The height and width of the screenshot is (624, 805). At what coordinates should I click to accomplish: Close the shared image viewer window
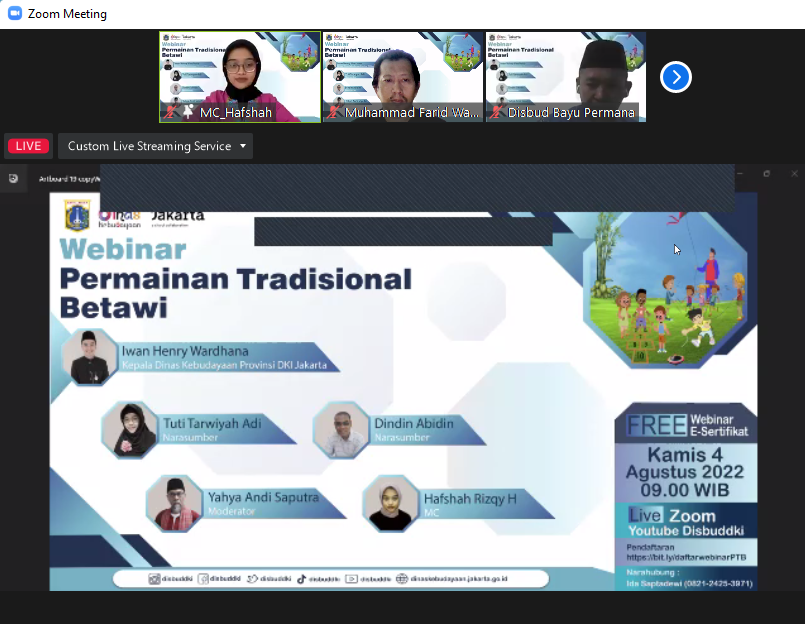(x=794, y=174)
